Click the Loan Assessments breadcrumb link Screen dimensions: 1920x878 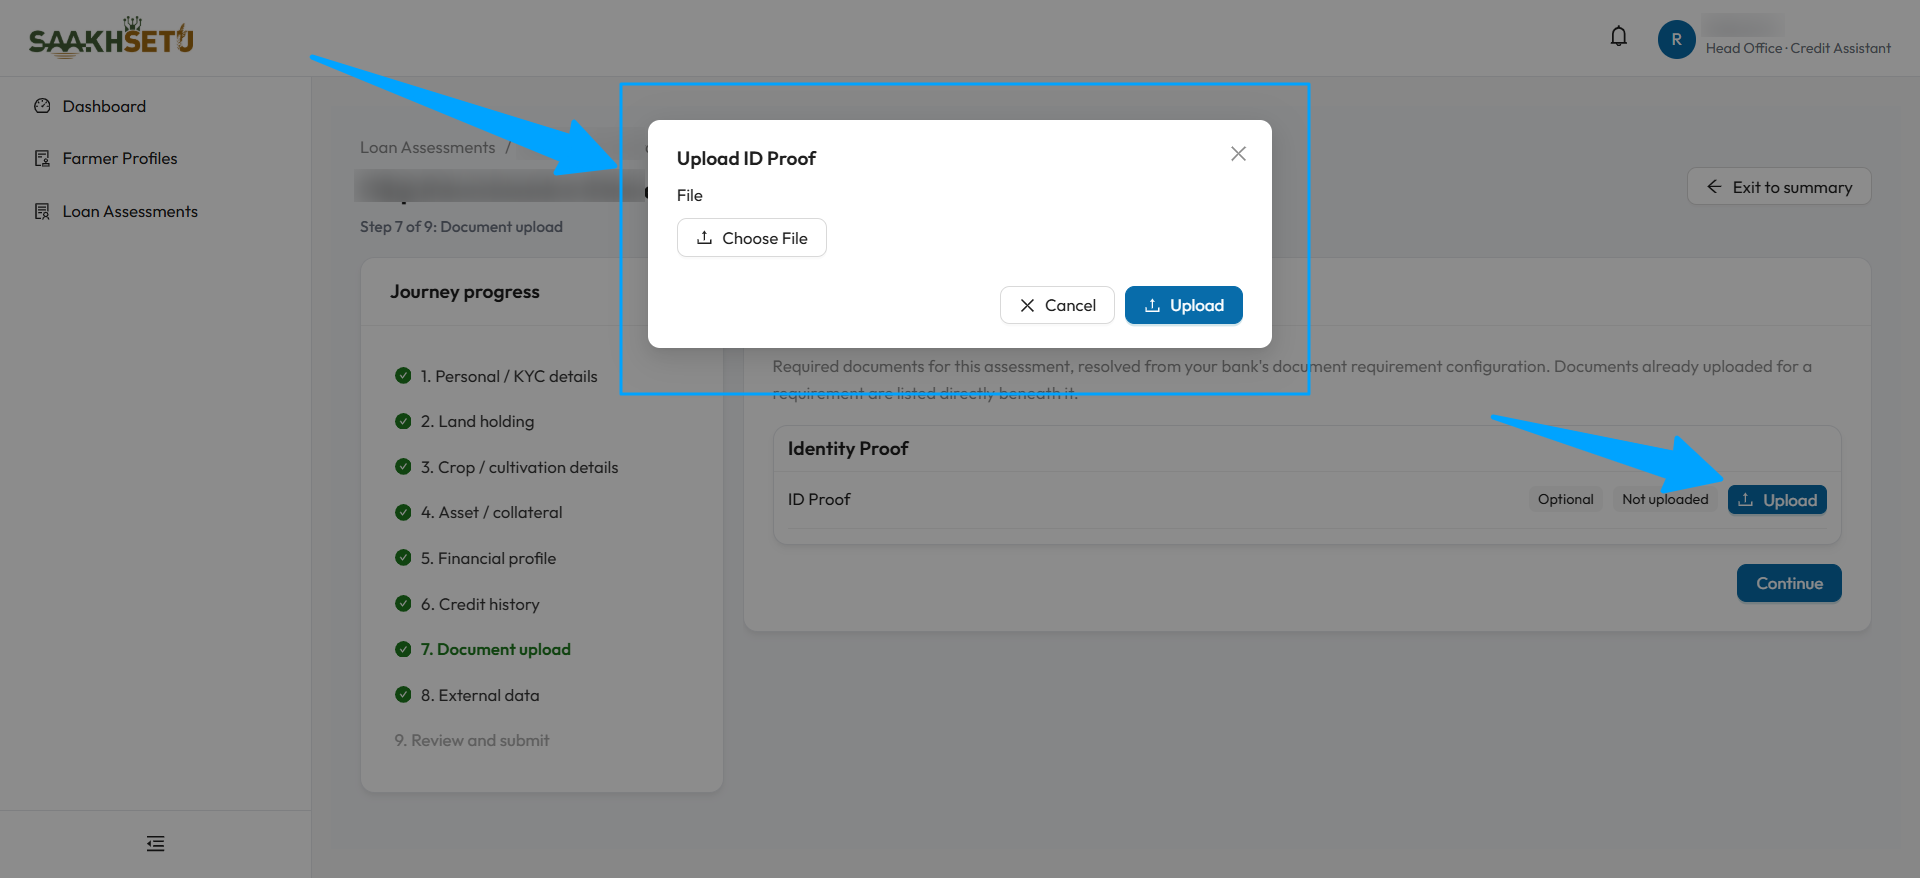(428, 148)
